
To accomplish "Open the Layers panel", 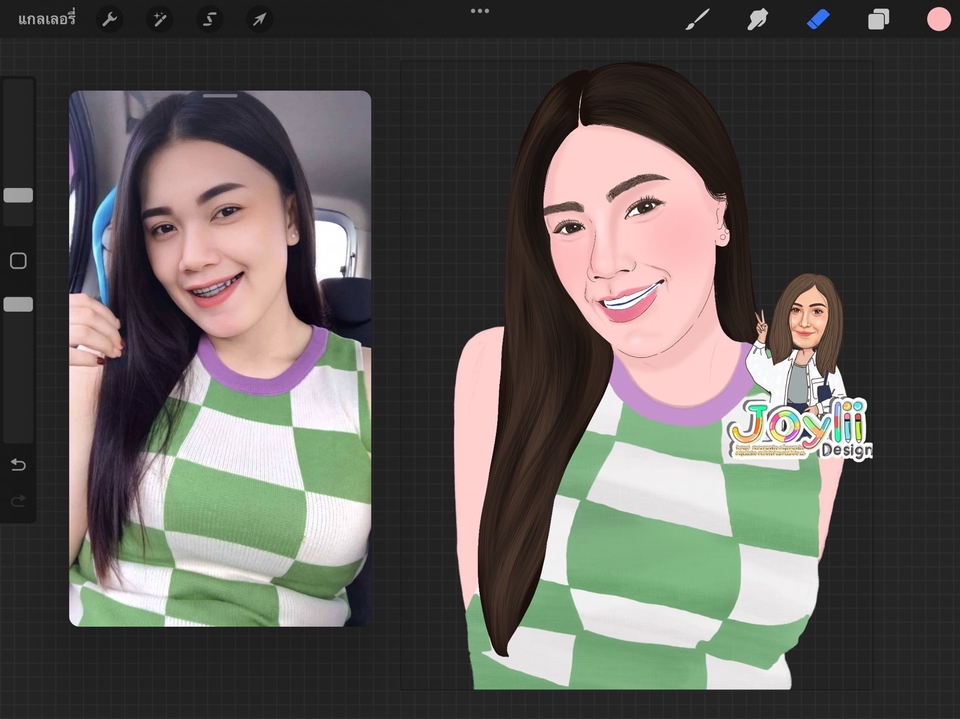I will click(x=879, y=19).
